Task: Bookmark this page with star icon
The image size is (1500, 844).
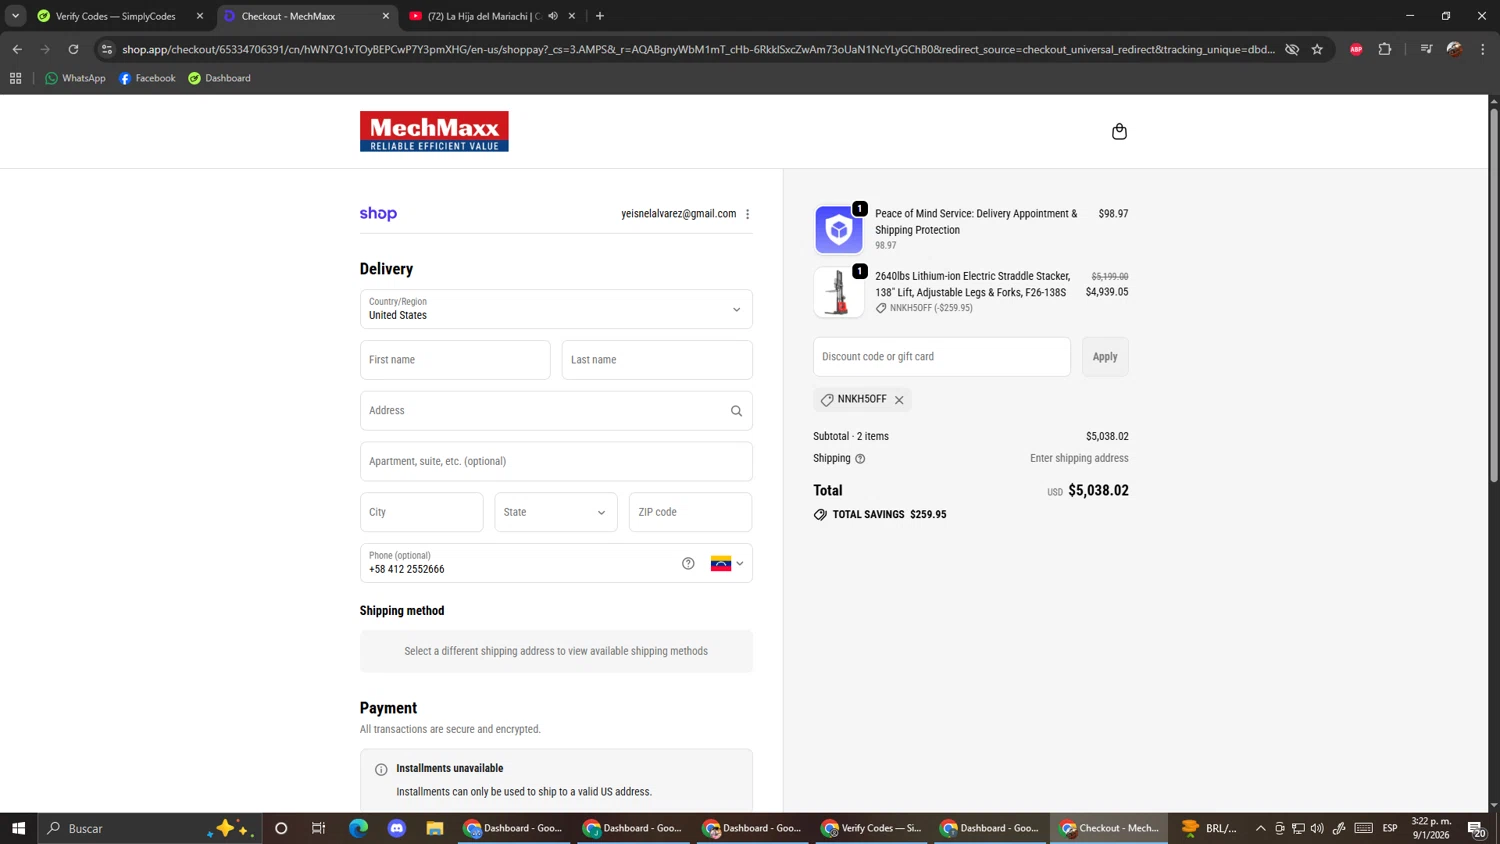Action: (x=1317, y=49)
